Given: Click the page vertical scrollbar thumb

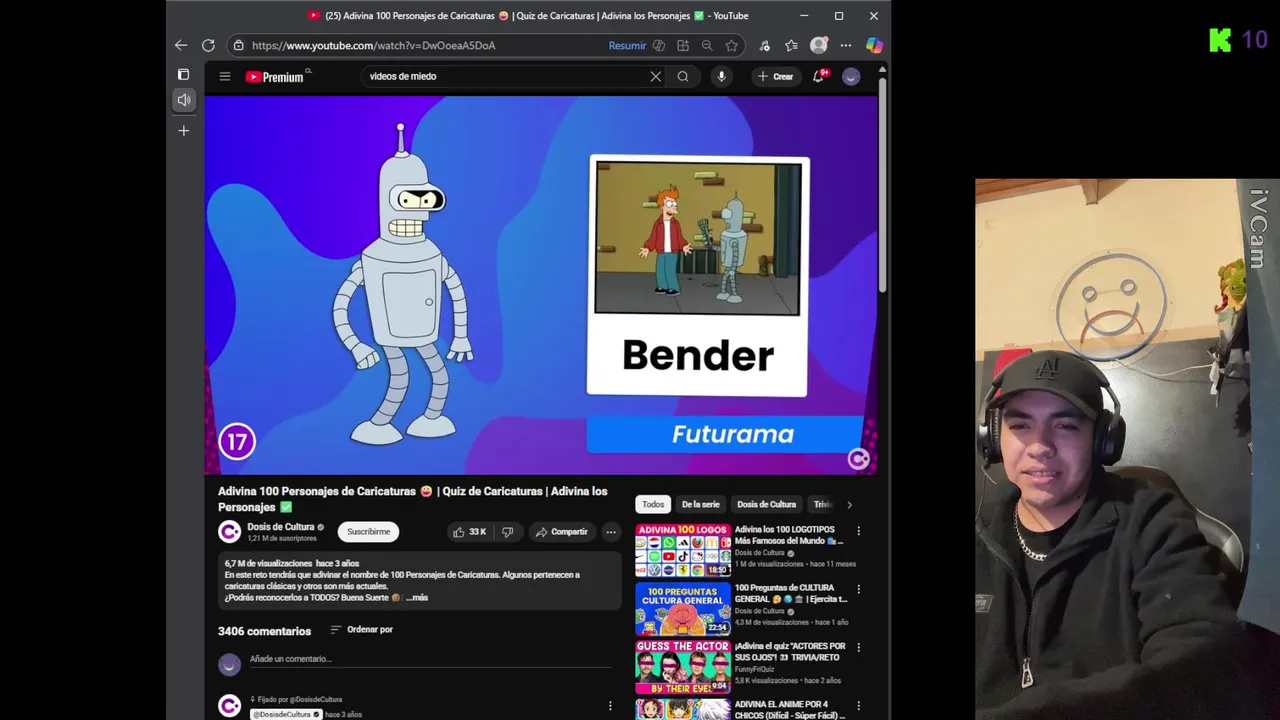Looking at the screenshot, I should coord(882,185).
